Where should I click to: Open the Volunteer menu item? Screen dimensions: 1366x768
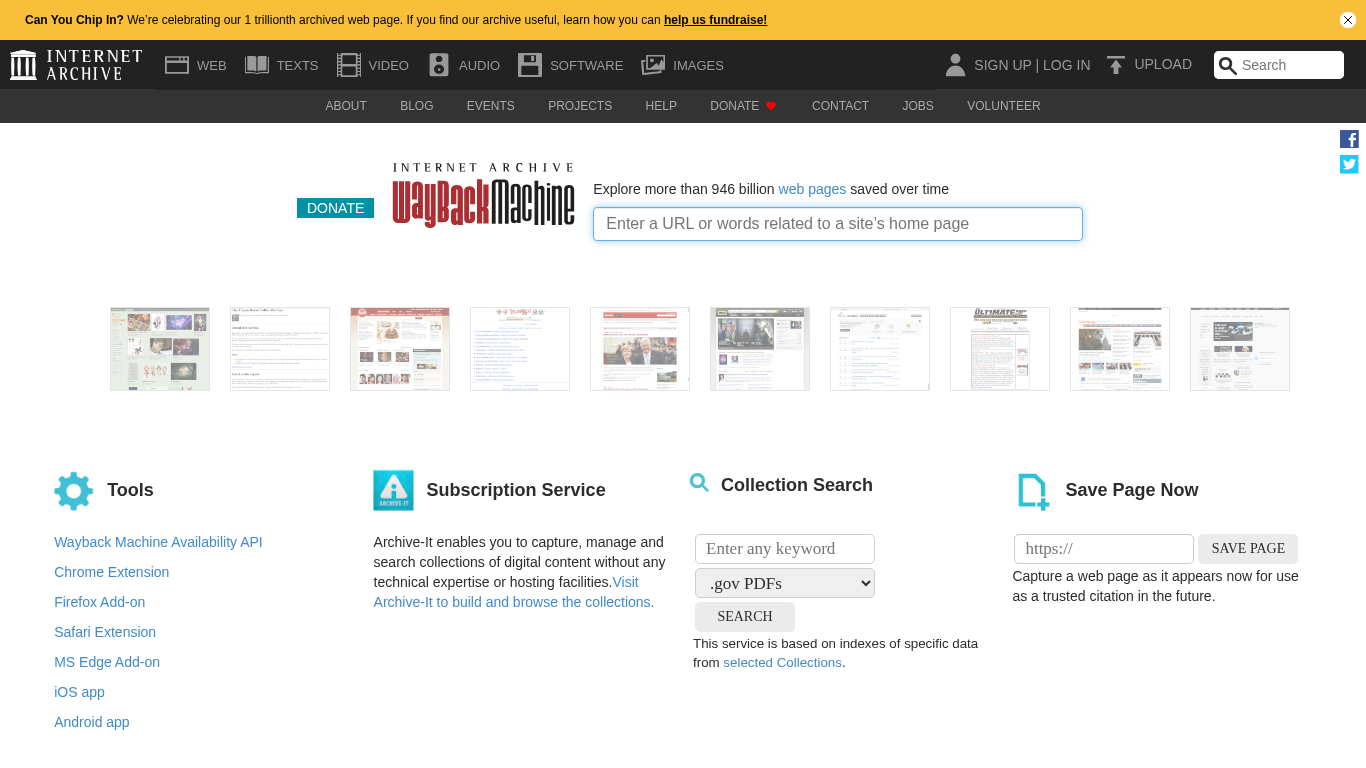click(x=1004, y=106)
